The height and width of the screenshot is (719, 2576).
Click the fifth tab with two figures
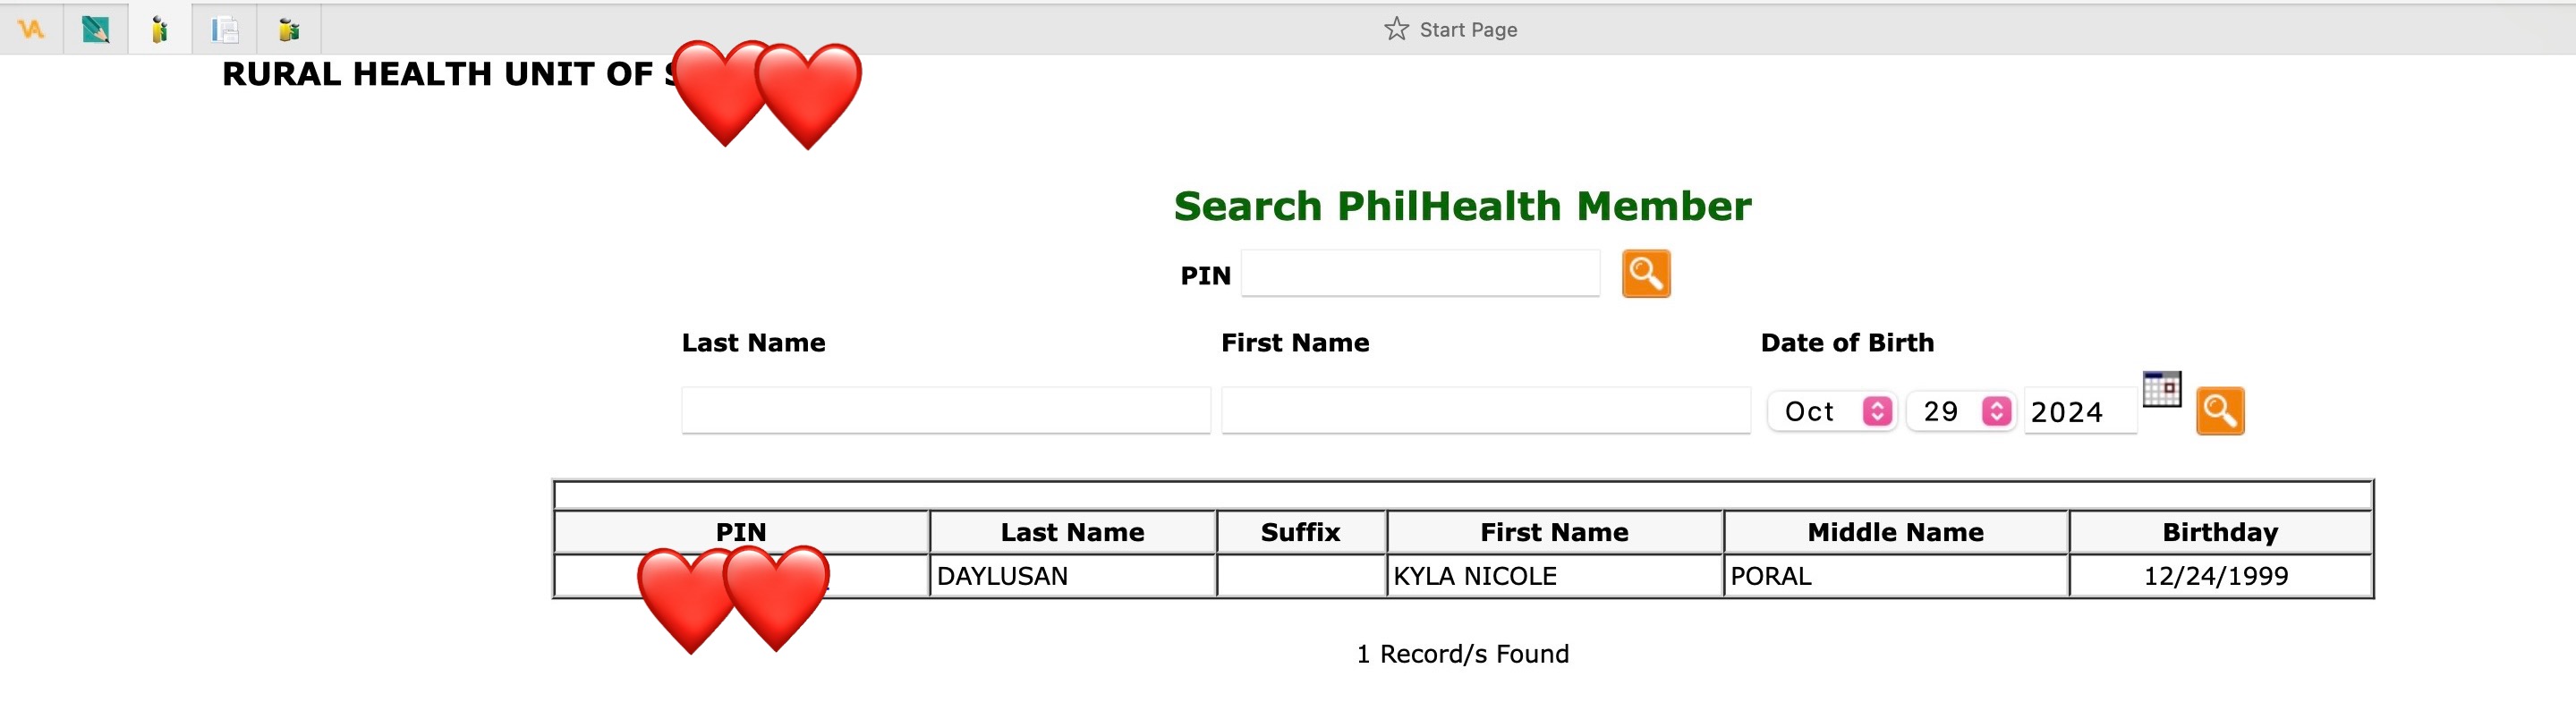289,30
